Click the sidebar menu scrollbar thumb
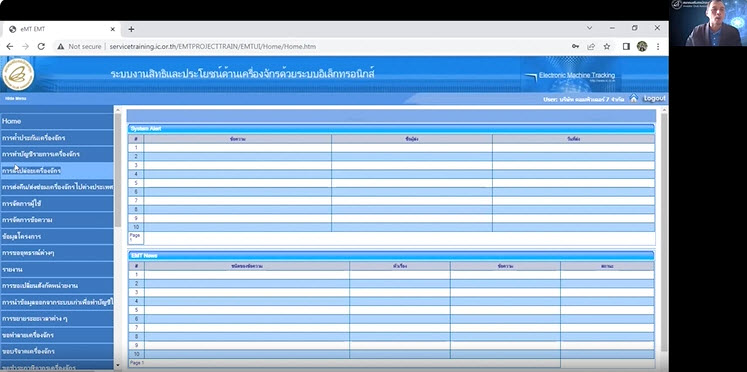The image size is (747, 372). (x=118, y=170)
